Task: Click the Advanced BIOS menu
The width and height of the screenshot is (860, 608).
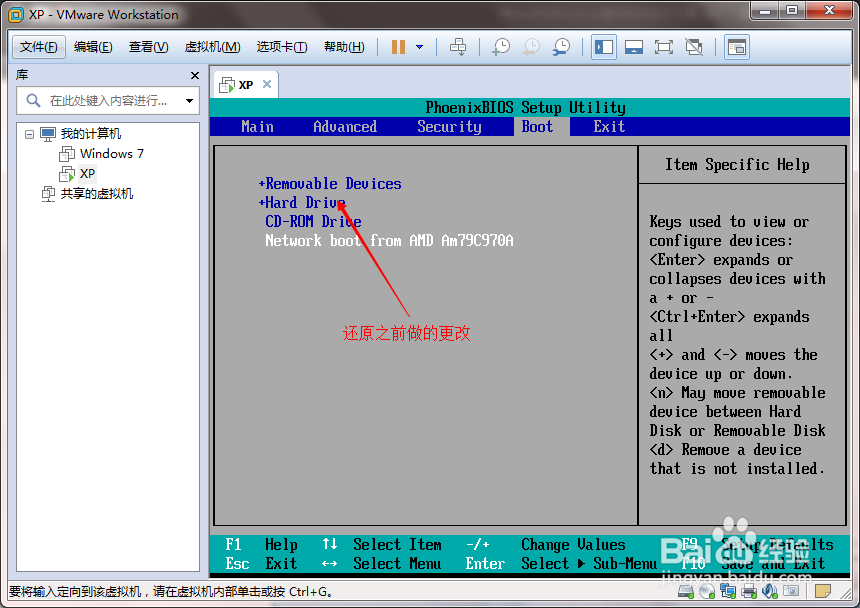Action: point(345,127)
